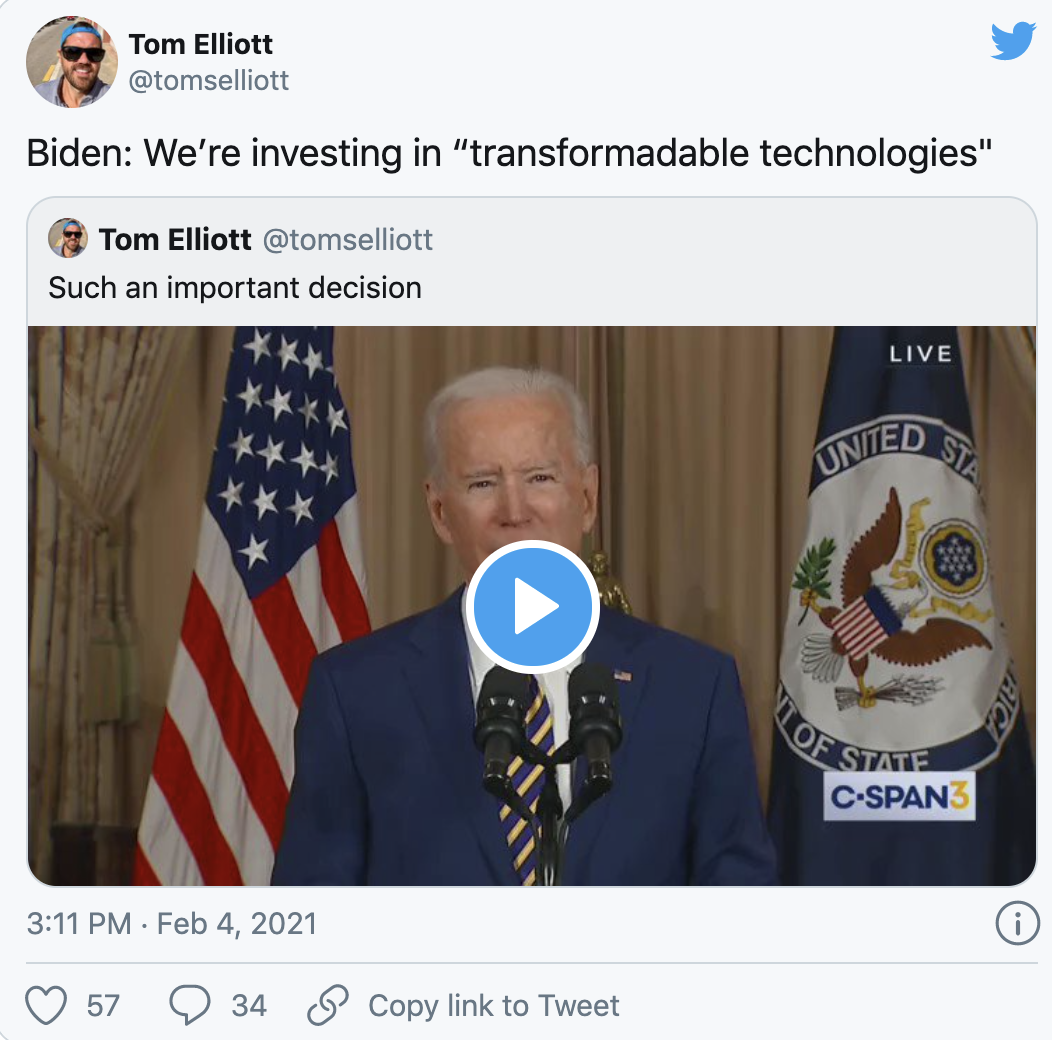
Task: Open the 3:11 PM · Feb 4, 2021 timestamp
Action: click(x=172, y=924)
